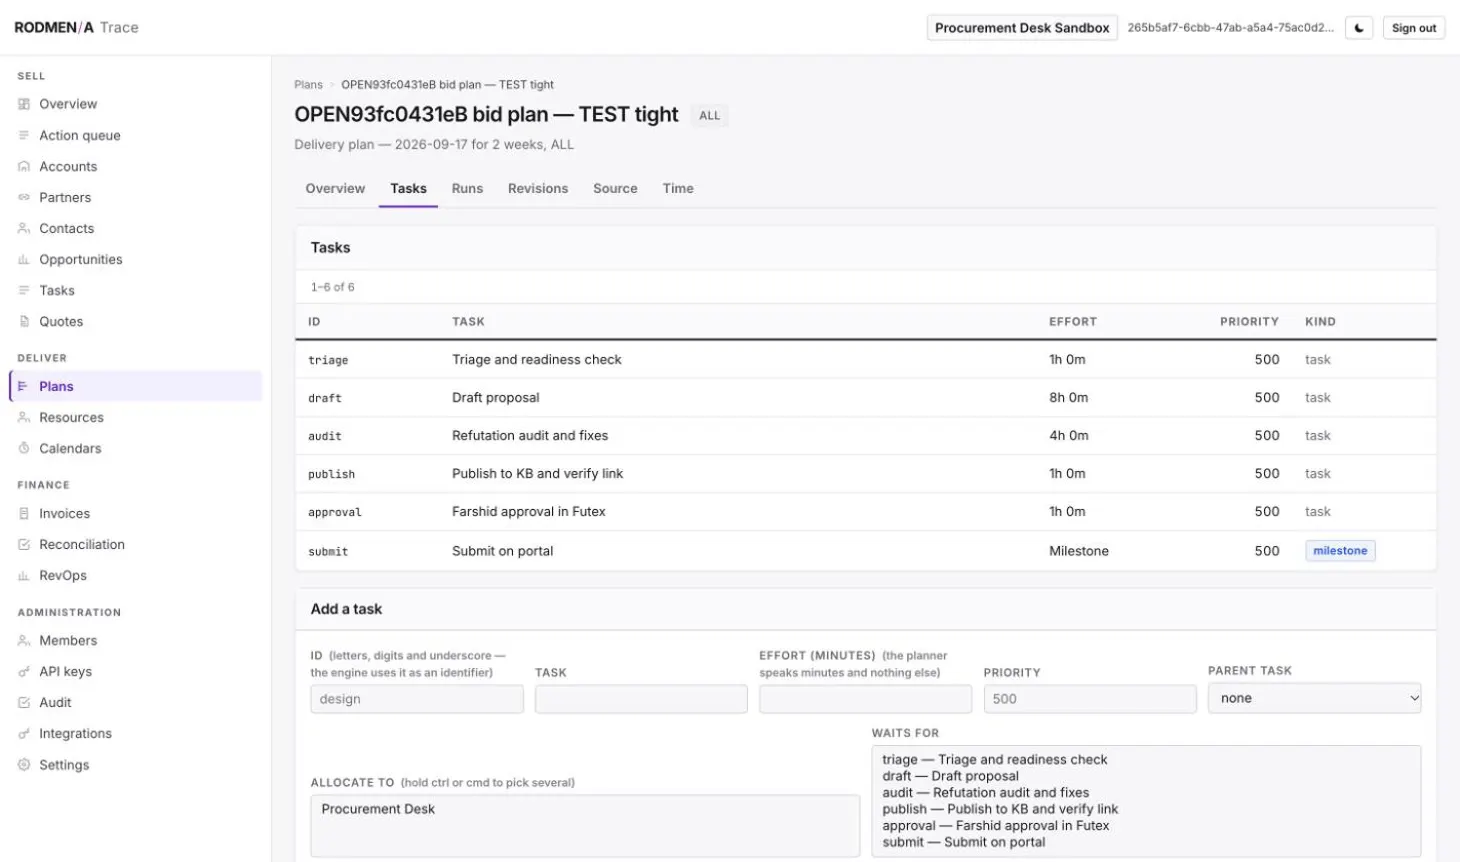Toggle dark mode with moon button
Viewport: 1460px width, 862px height.
[1359, 28]
